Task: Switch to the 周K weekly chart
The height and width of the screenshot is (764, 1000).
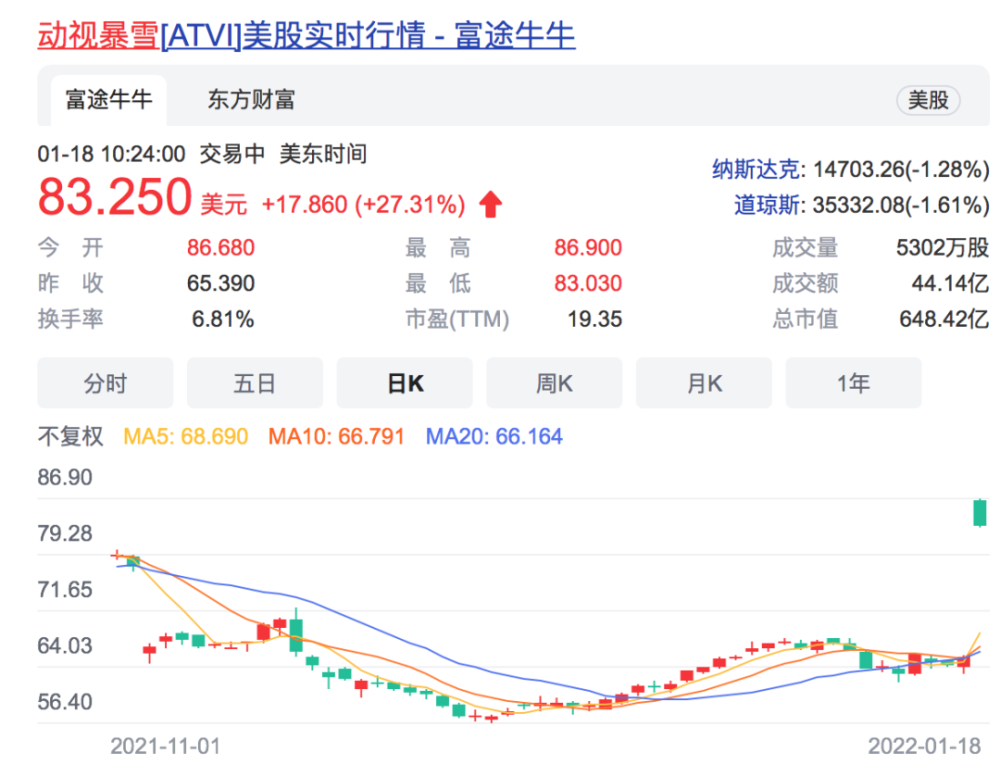Action: coord(554,383)
